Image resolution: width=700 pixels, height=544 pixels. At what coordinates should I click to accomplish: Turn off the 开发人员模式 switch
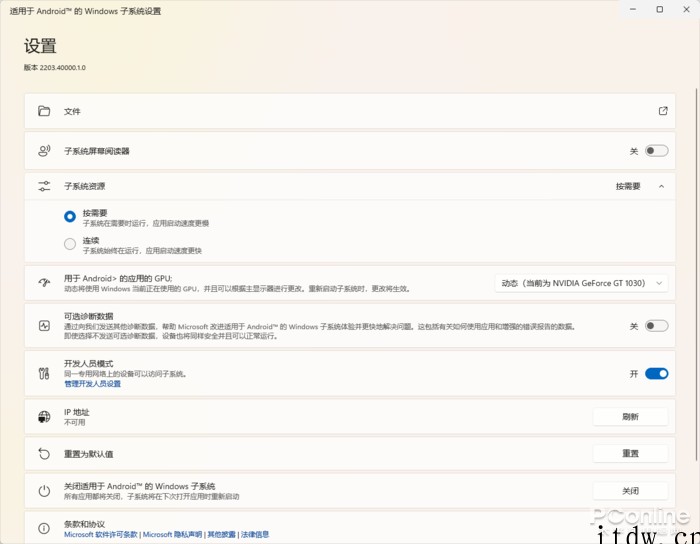coord(656,374)
